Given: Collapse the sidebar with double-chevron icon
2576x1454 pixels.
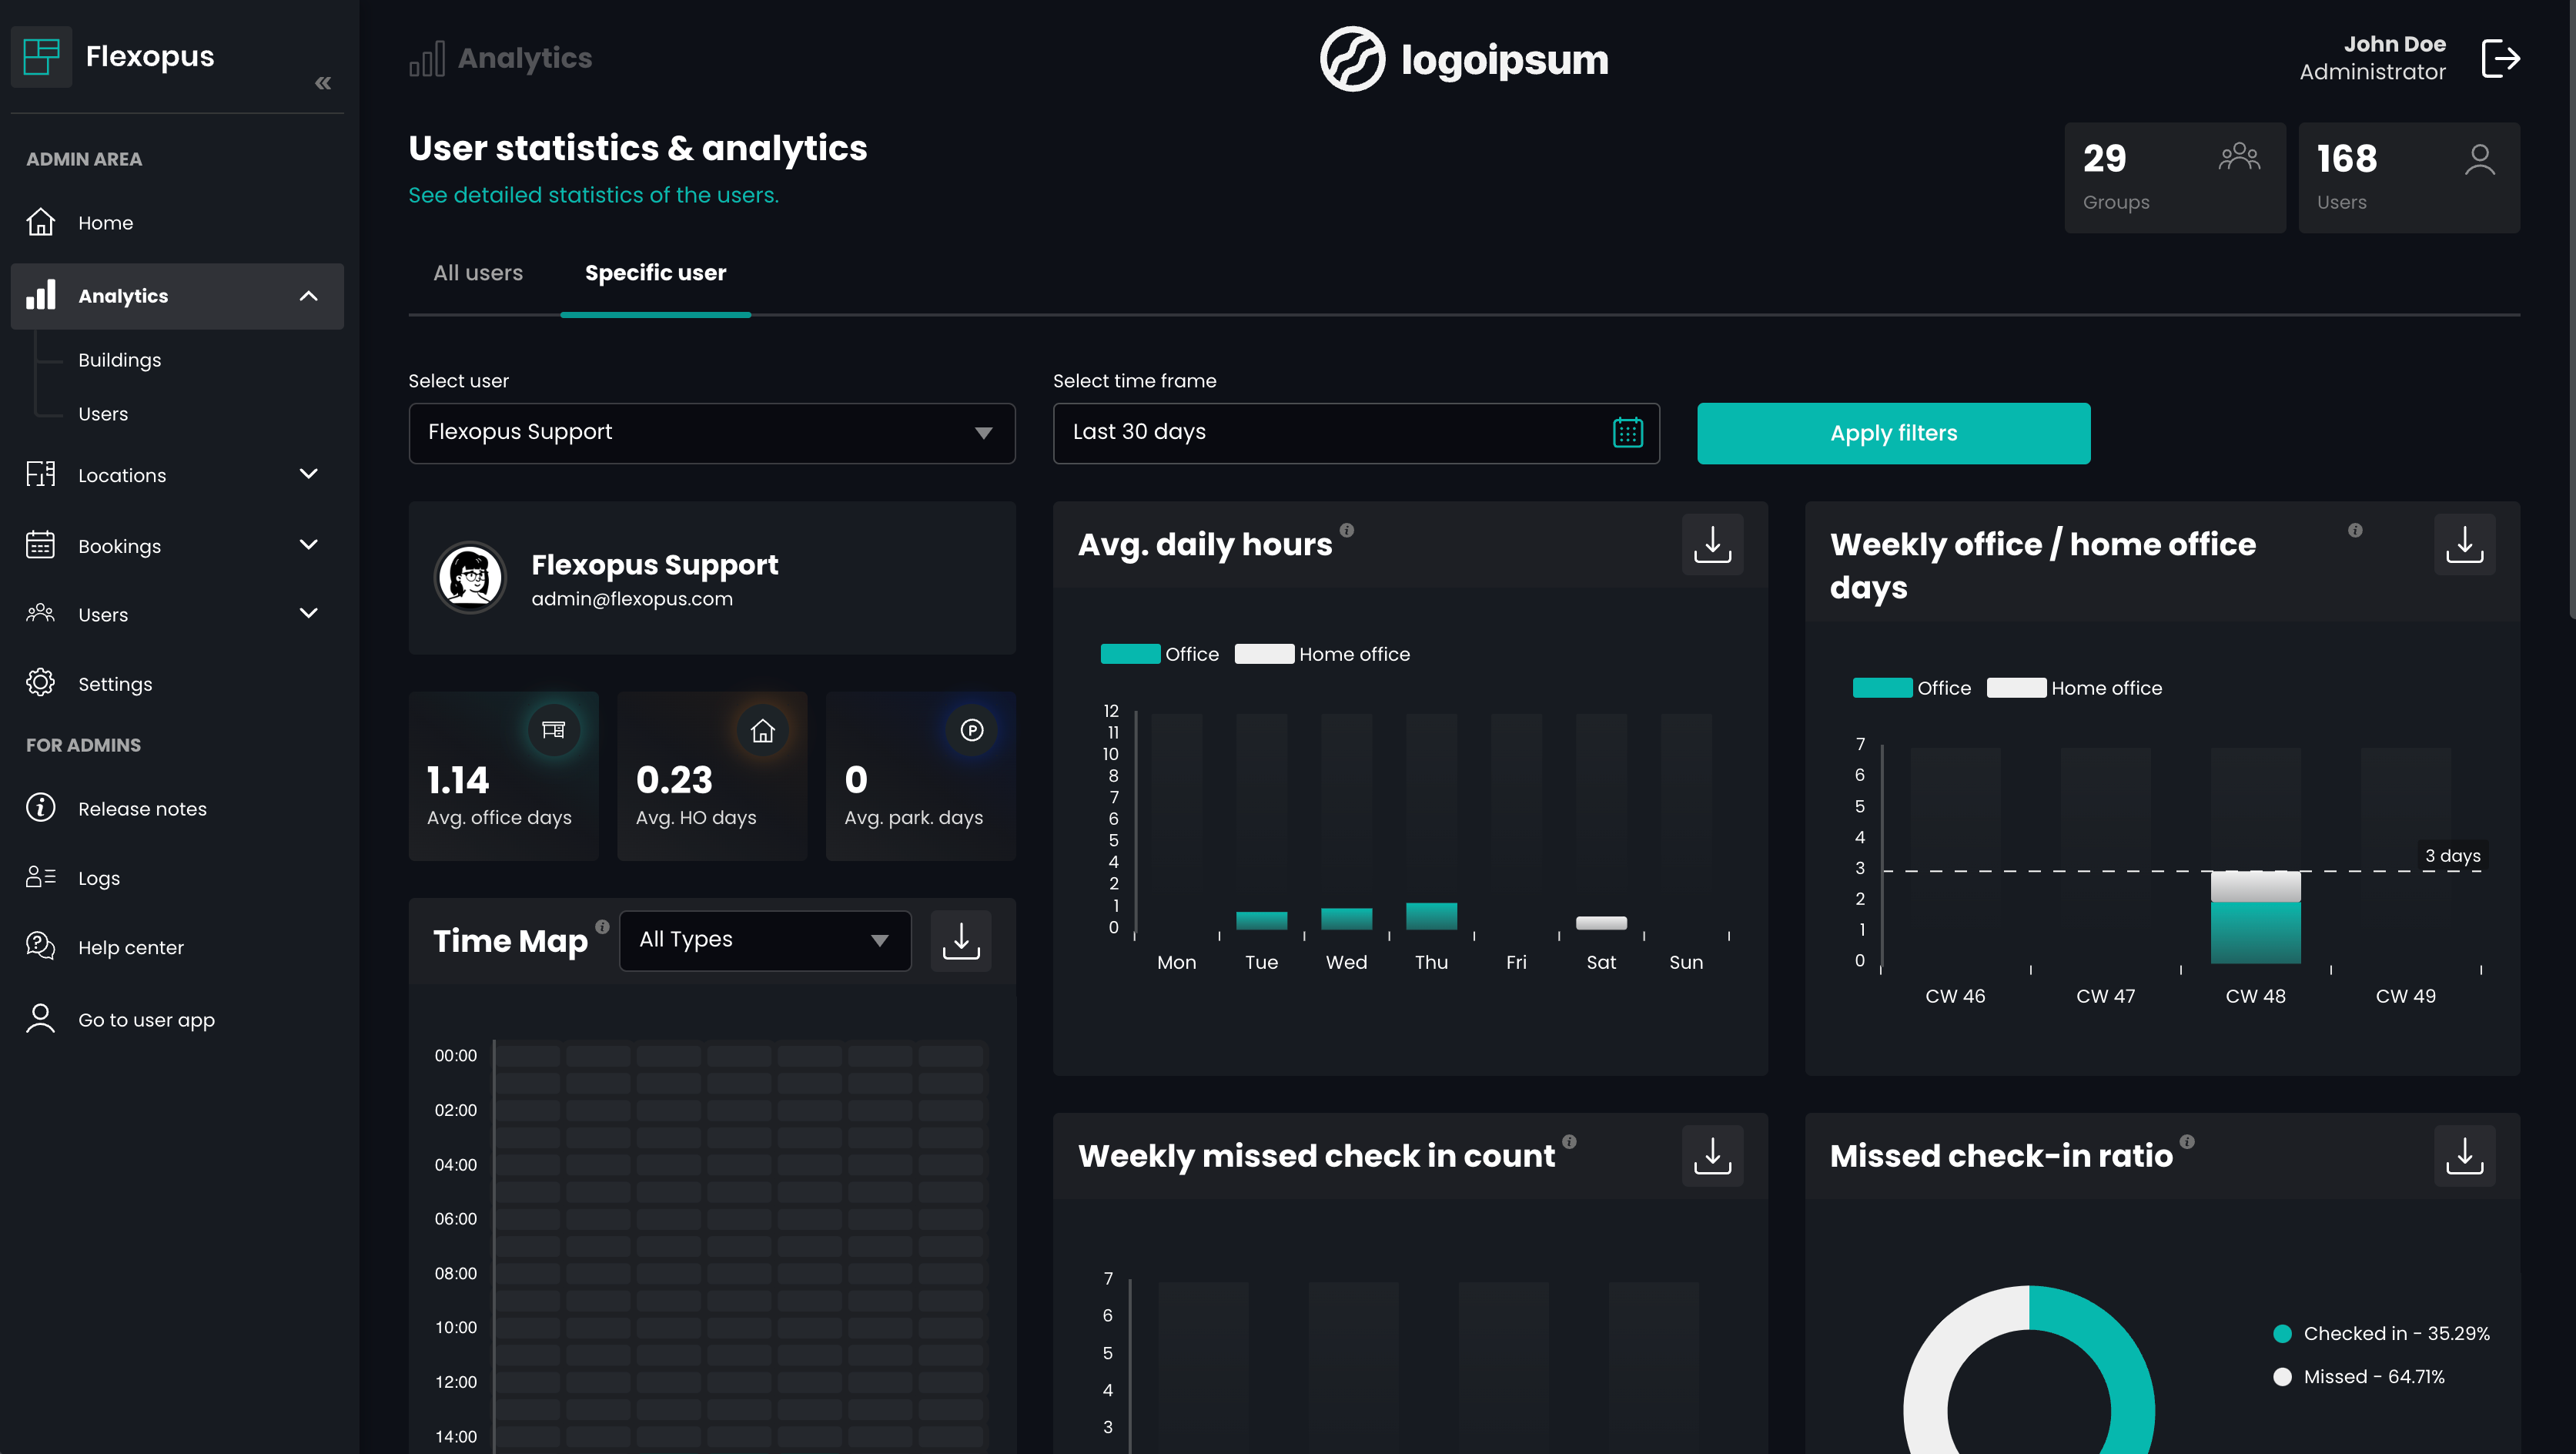Looking at the screenshot, I should click(x=322, y=83).
